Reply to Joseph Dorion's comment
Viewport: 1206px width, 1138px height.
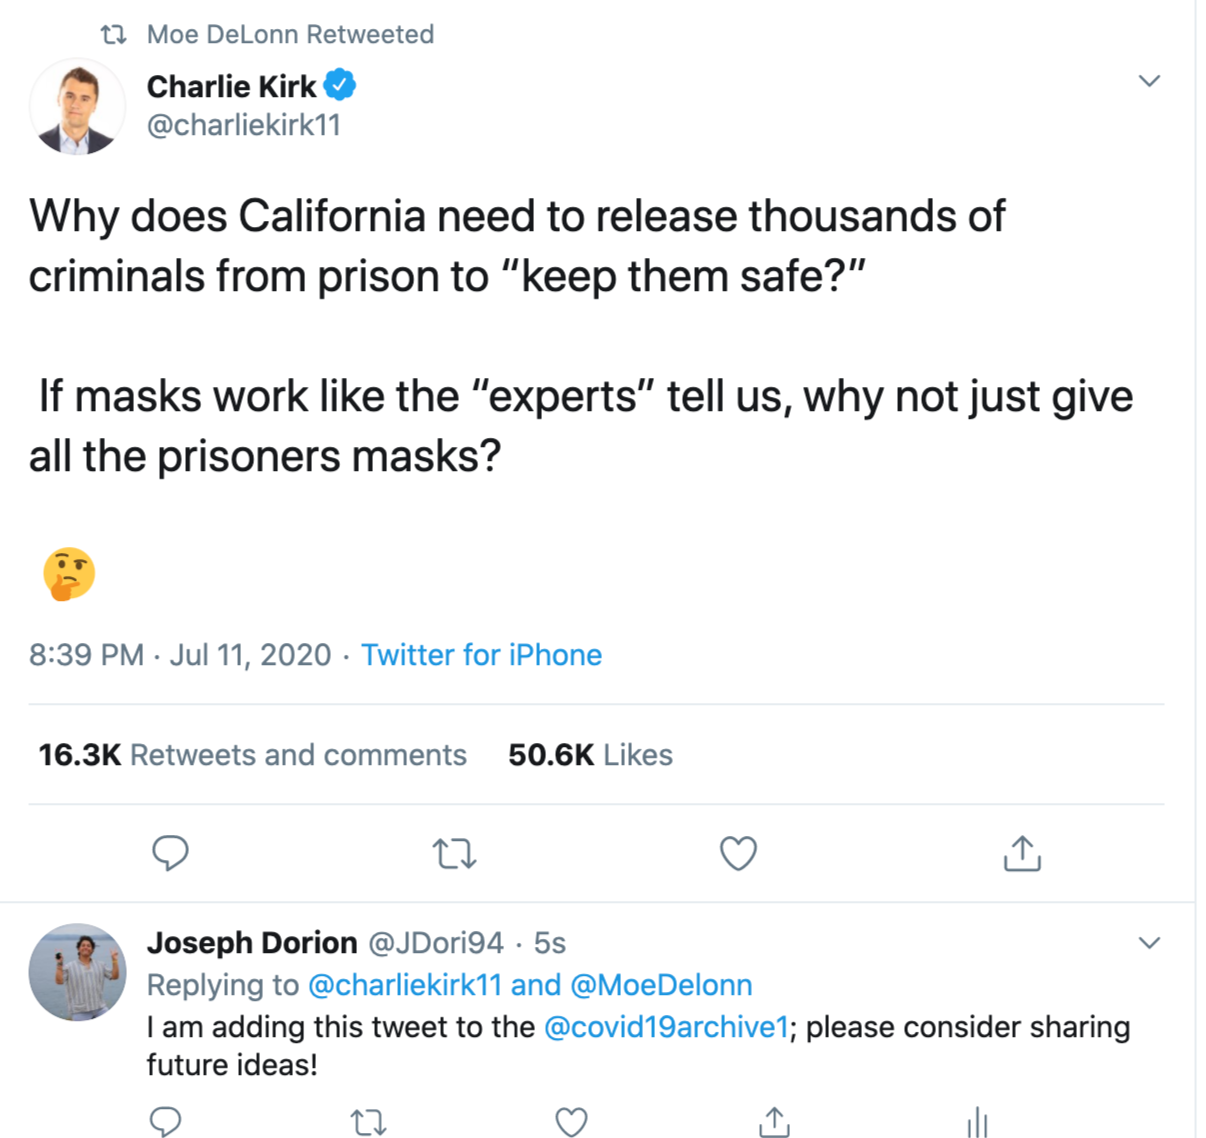[165, 1121]
